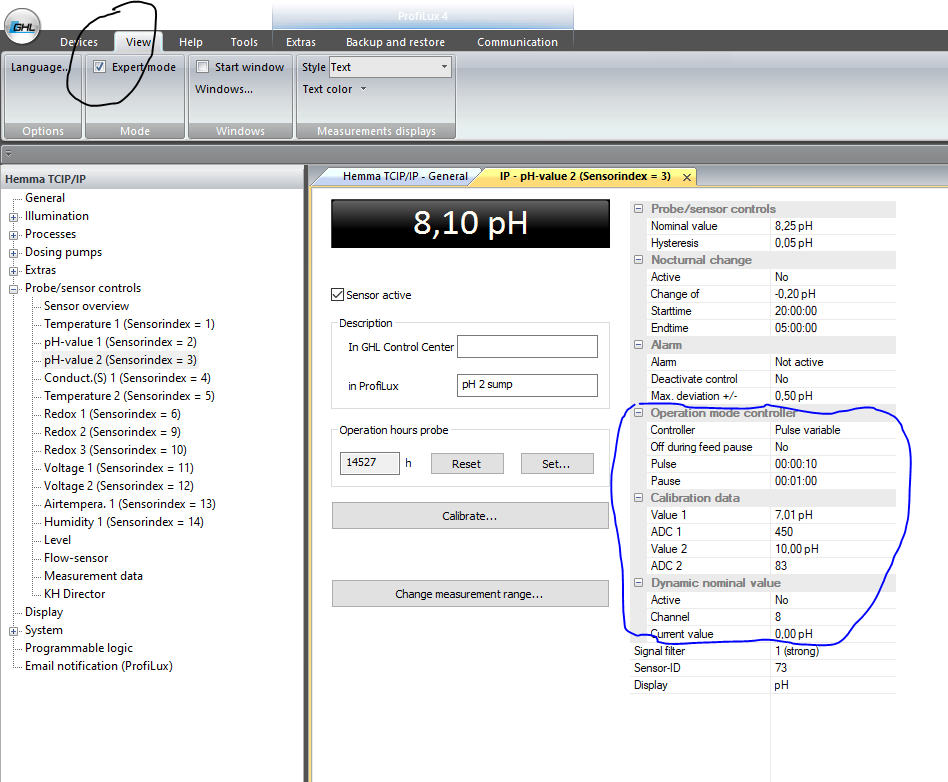Open the Backup and restore tab

click(395, 42)
